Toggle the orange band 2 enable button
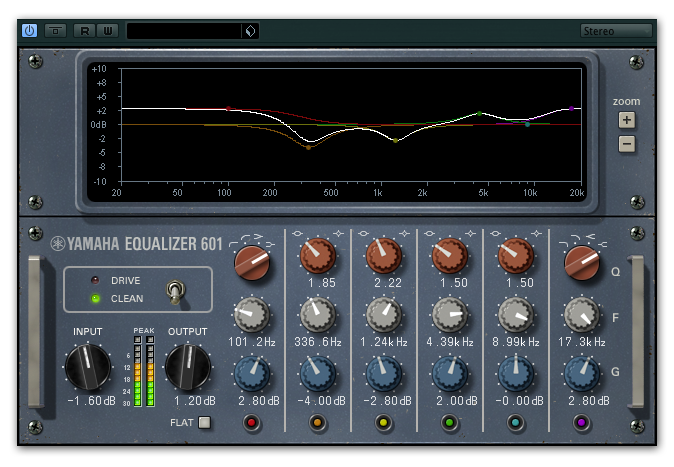 pos(318,423)
